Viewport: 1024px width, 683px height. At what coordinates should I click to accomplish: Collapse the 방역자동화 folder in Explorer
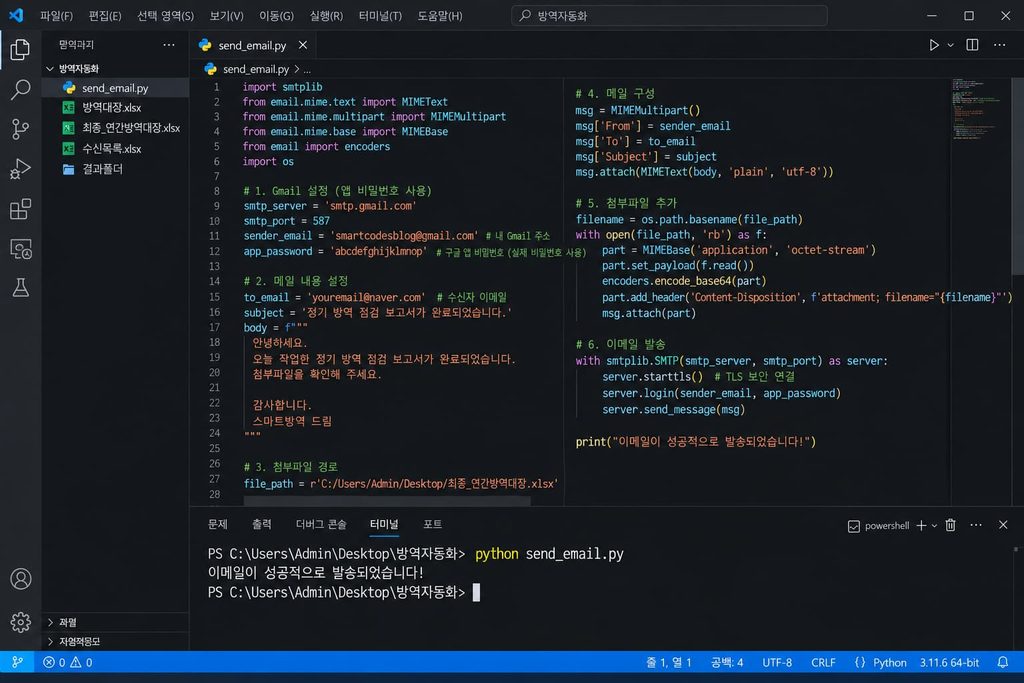coord(50,69)
